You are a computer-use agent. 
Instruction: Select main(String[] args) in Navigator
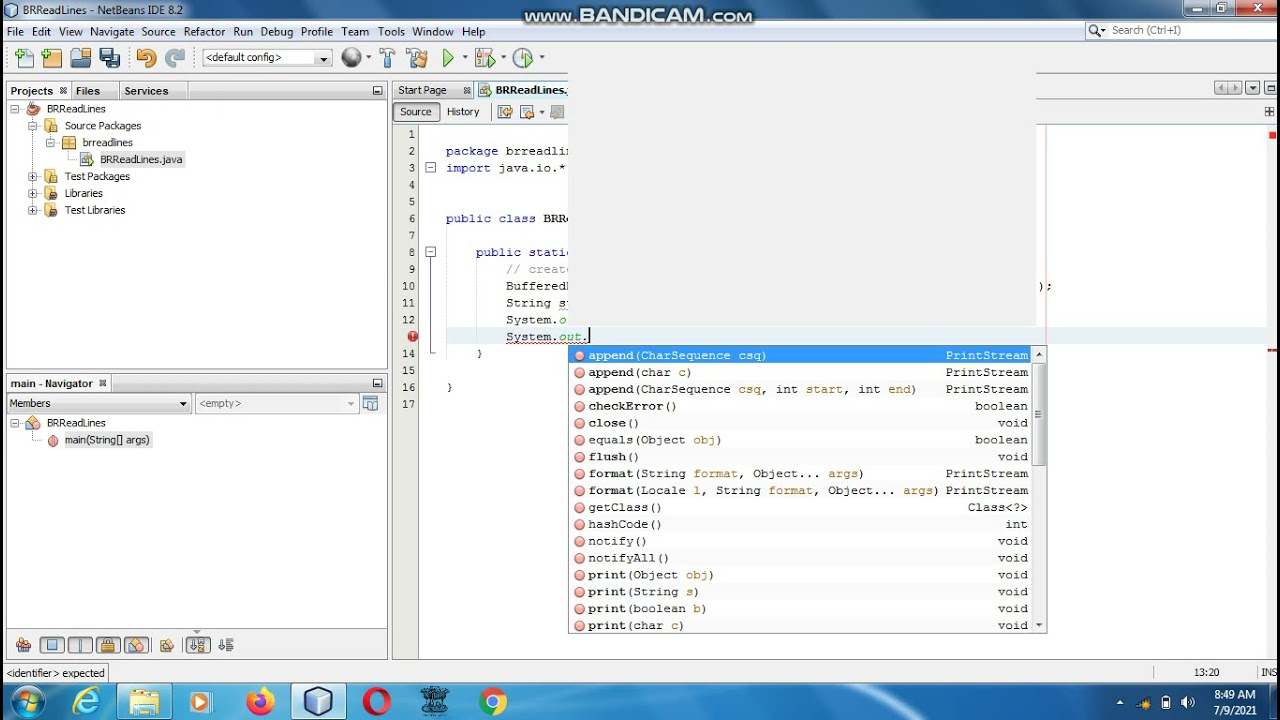[107, 440]
